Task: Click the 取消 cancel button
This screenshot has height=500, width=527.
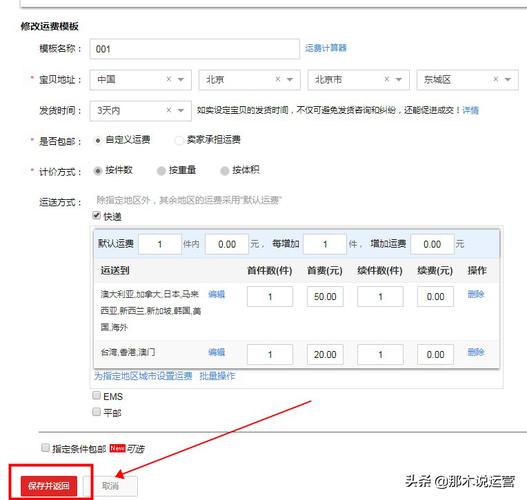Action: coord(110,486)
